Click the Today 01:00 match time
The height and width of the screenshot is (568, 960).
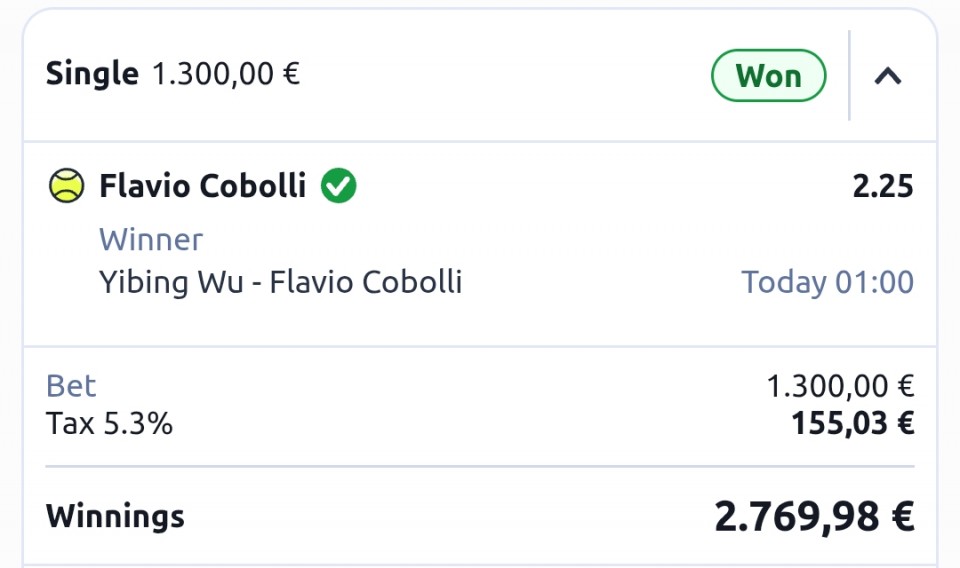[x=827, y=282]
